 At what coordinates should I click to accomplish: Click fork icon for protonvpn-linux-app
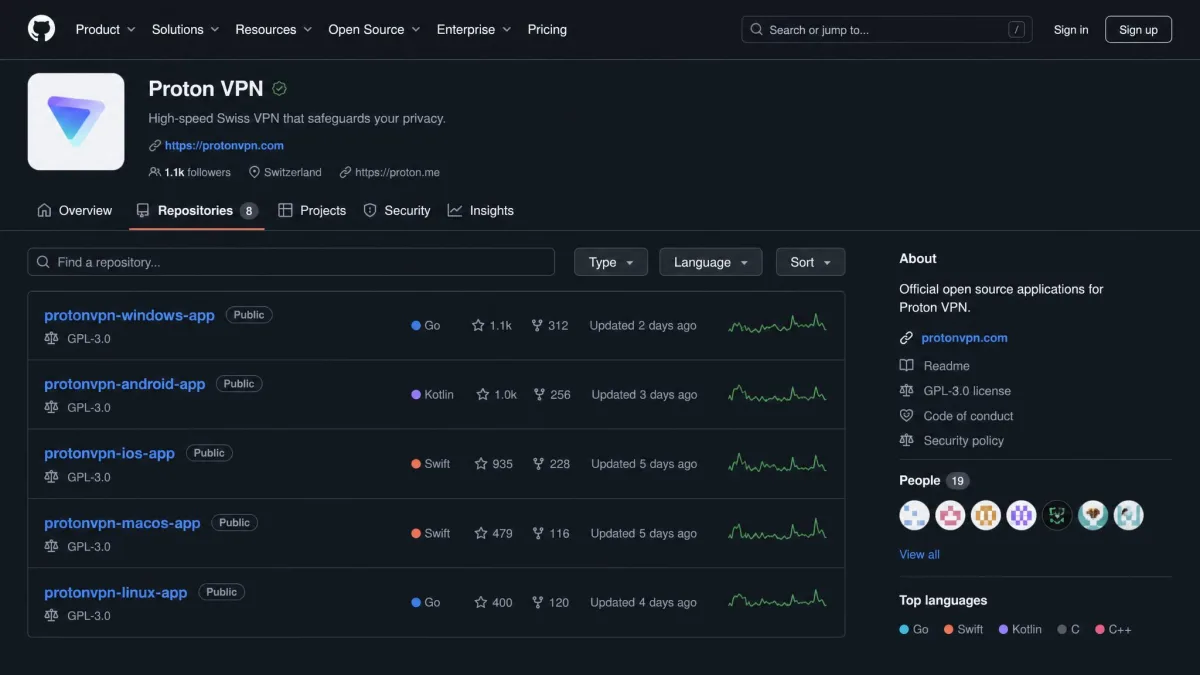click(x=538, y=603)
